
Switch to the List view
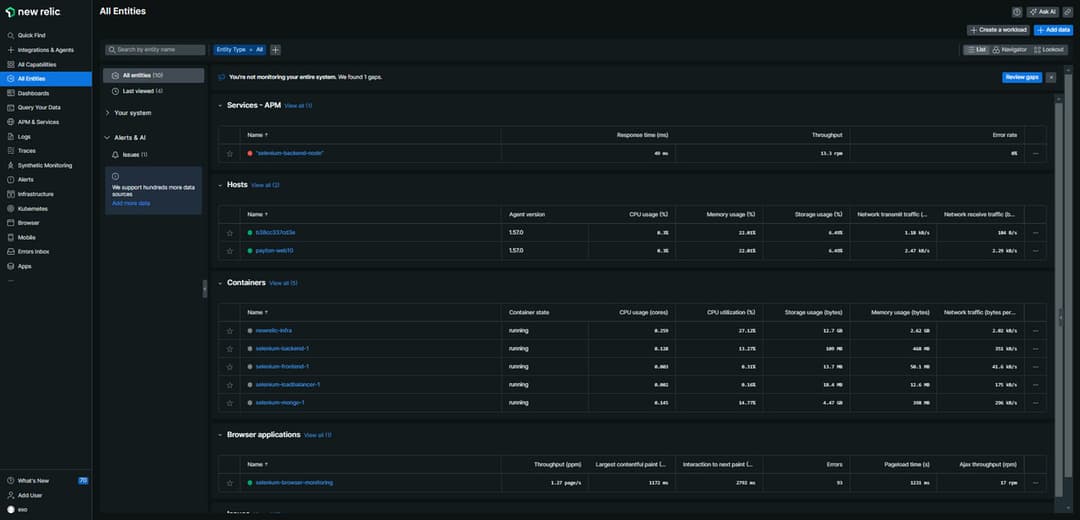pyautogui.click(x=976, y=50)
